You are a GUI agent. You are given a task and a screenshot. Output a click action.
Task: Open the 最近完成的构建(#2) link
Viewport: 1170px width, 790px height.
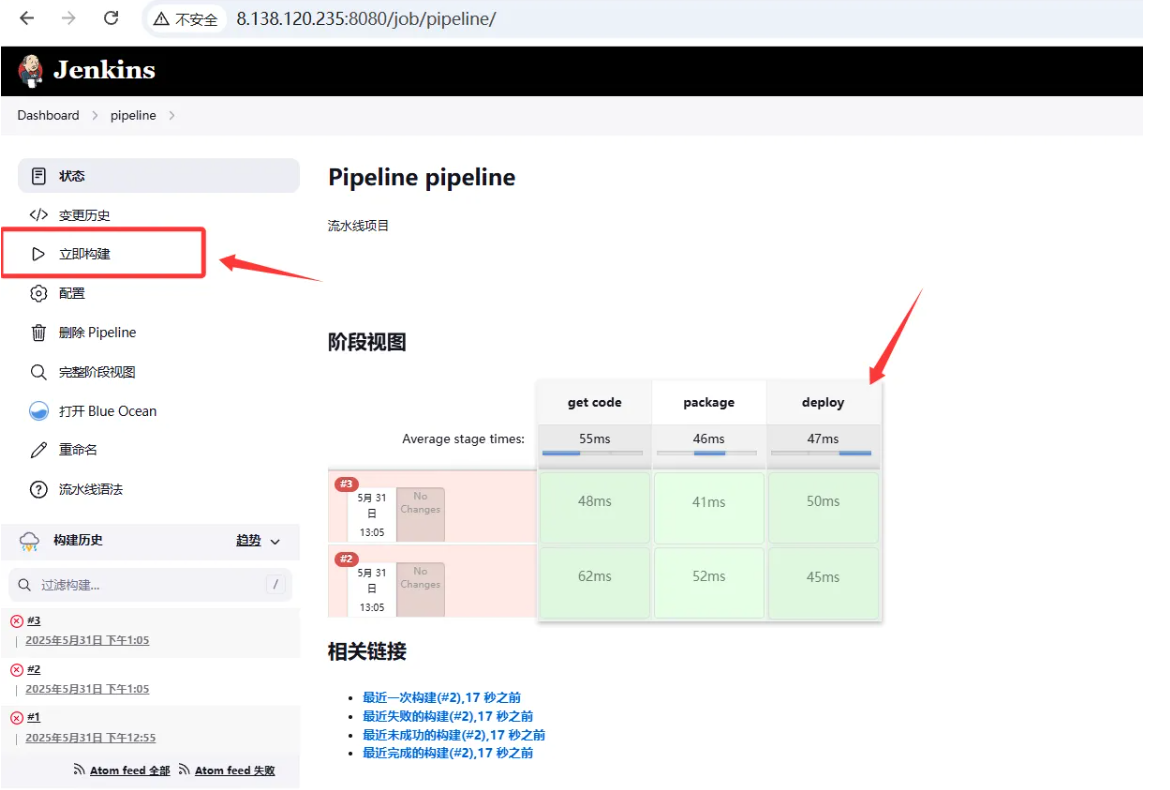tap(448, 753)
